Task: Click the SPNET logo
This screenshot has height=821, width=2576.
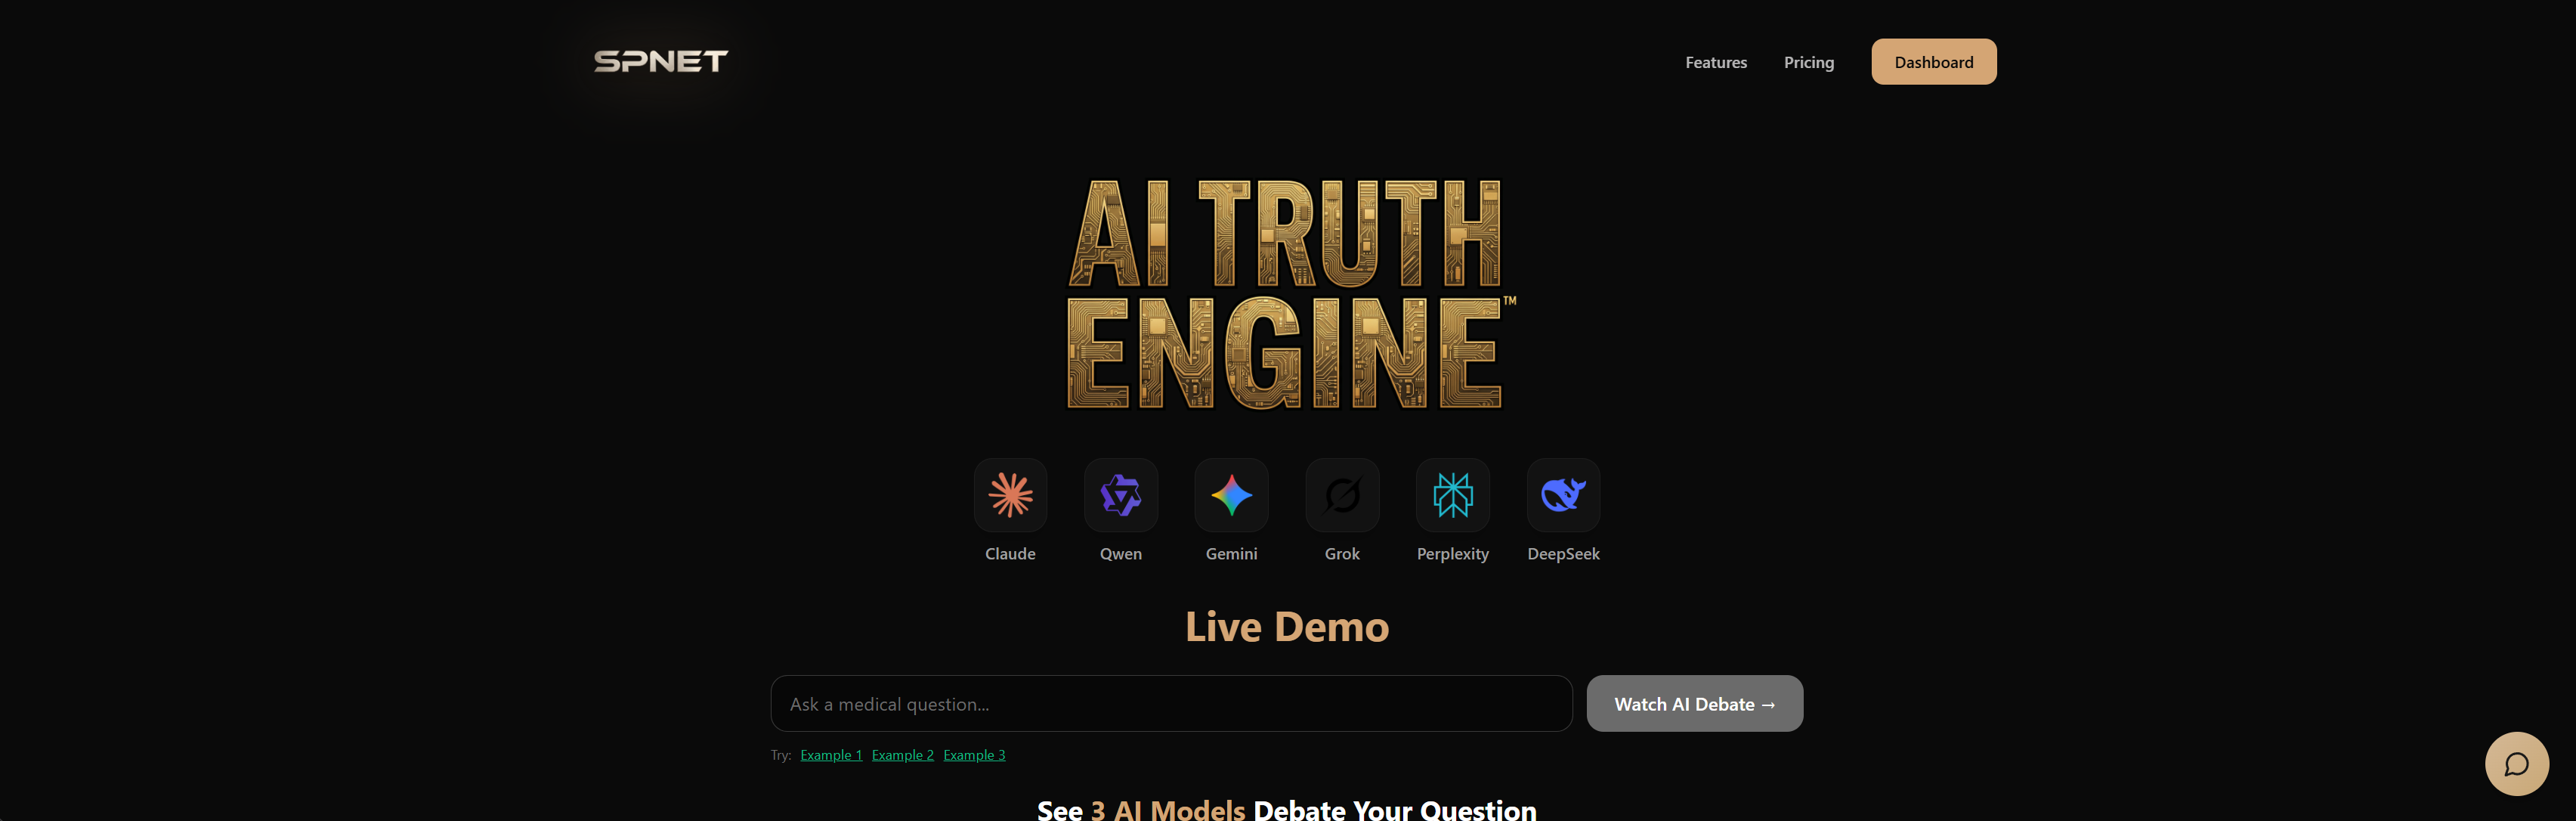Action: click(659, 61)
